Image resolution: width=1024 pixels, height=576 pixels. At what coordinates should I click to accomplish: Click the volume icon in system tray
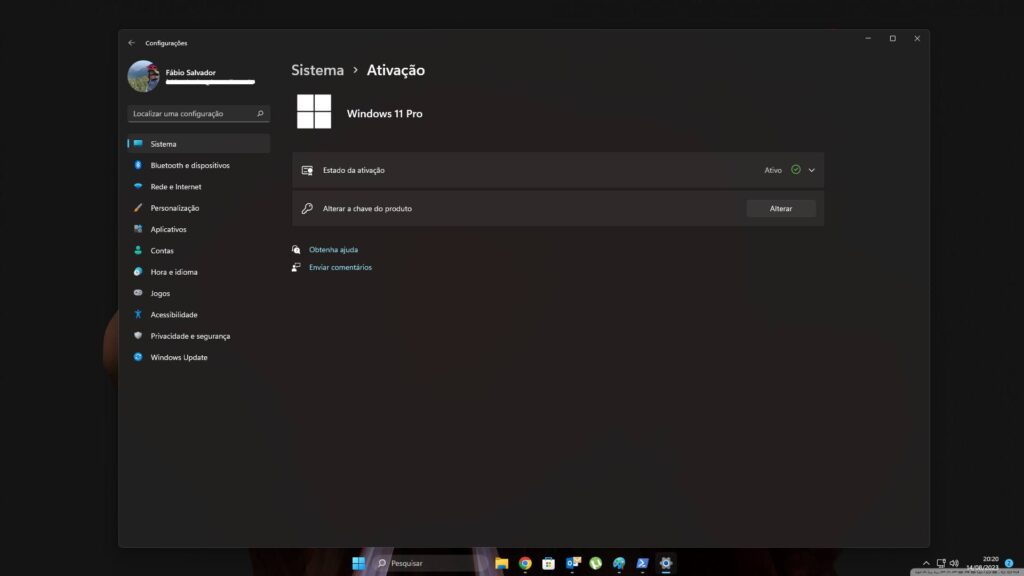[954, 563]
